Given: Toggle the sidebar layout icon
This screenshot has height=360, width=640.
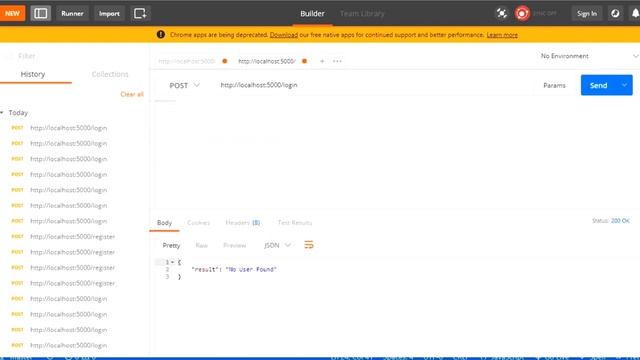Looking at the screenshot, I should click(40, 13).
